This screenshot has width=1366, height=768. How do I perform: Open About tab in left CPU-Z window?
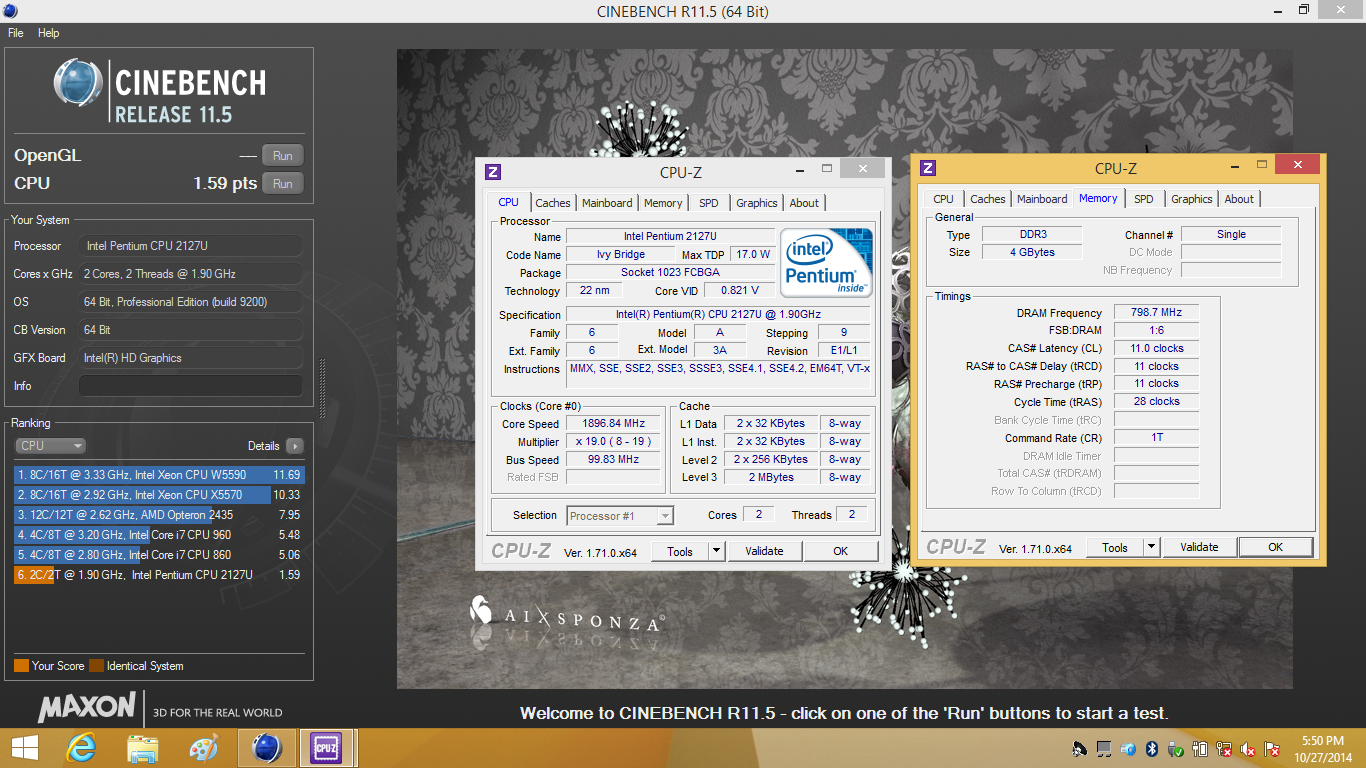click(x=805, y=203)
